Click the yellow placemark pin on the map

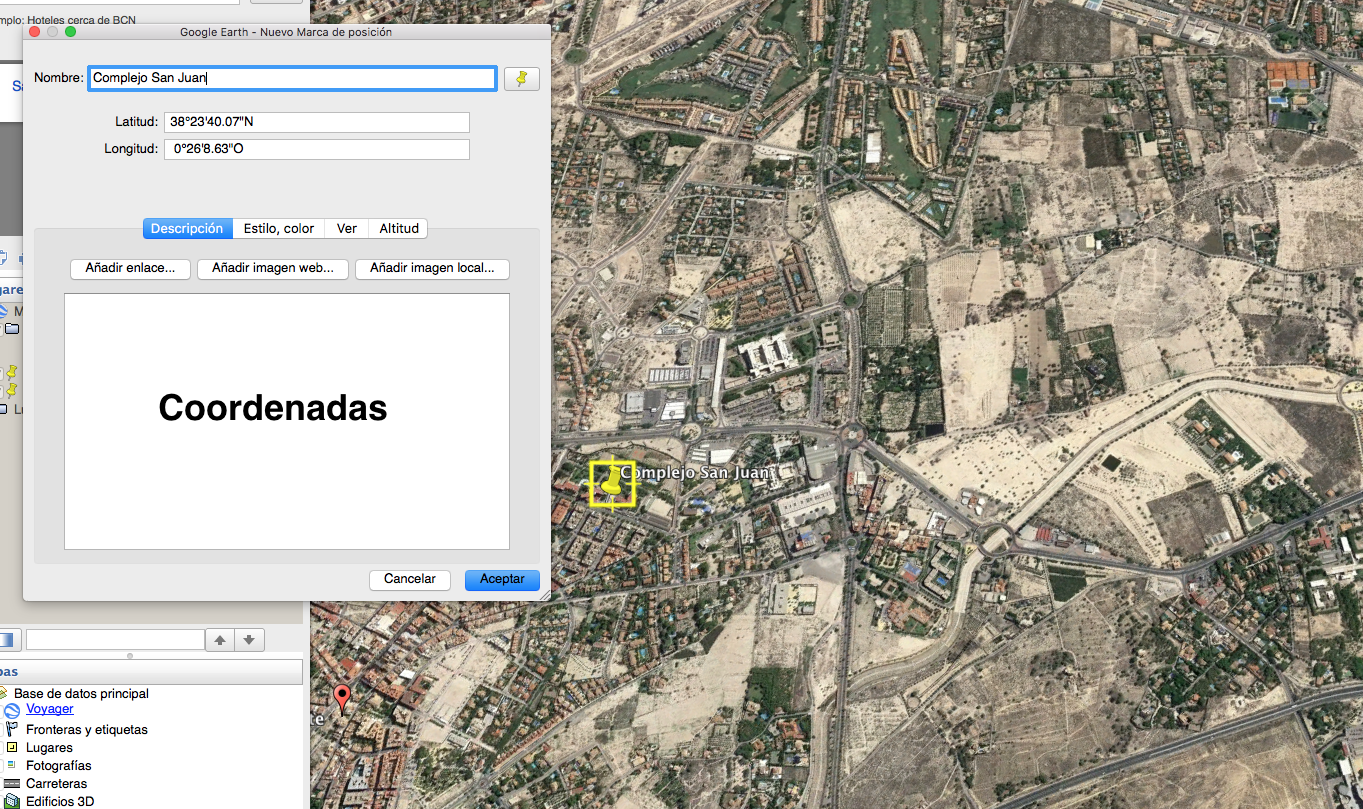click(611, 482)
